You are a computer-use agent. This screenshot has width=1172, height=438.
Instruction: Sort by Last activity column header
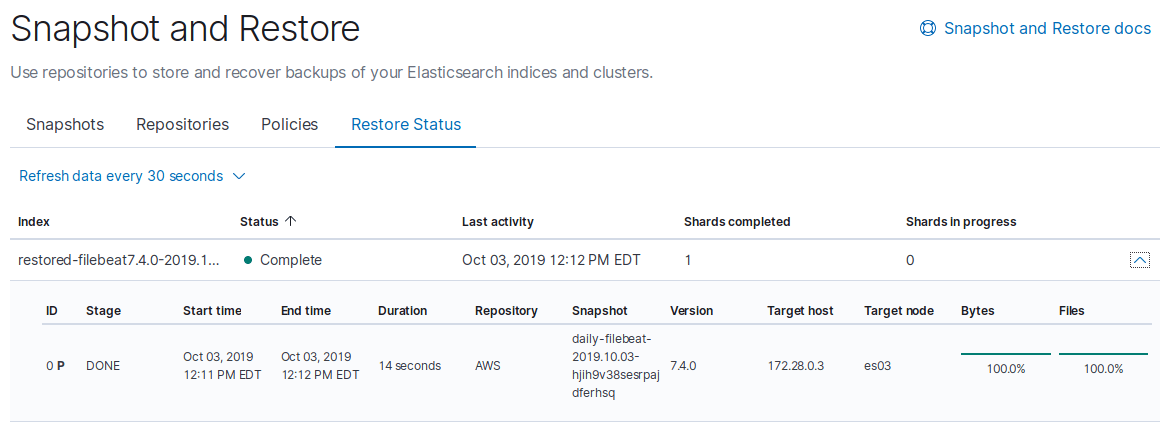click(x=498, y=222)
